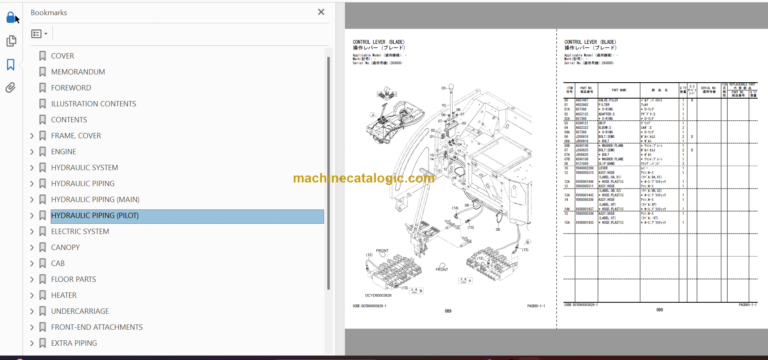
Task: Open the FOREWORD bookmark
Action: 71,88
